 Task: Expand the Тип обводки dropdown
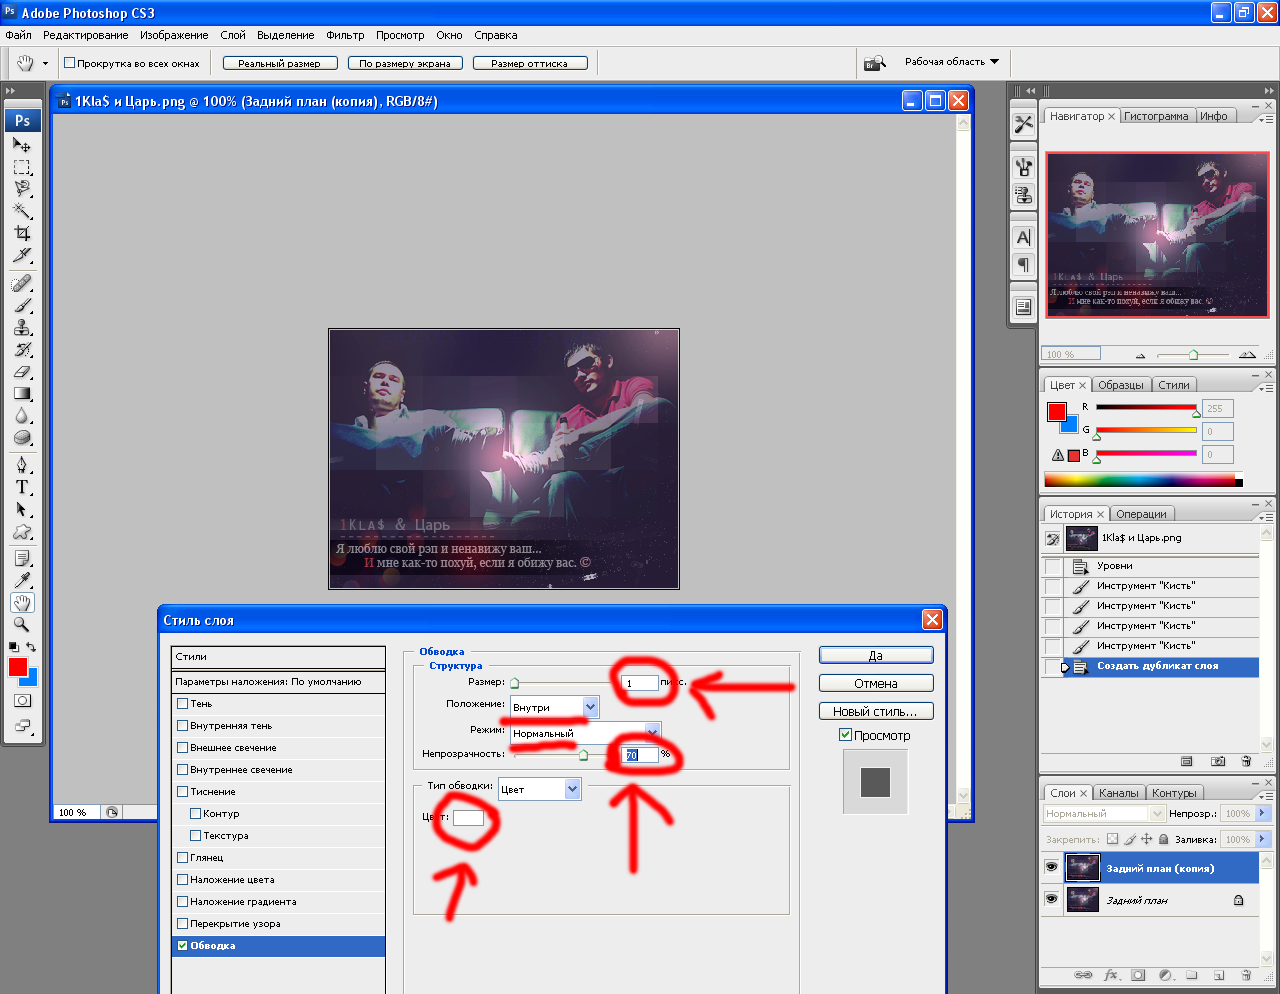tap(572, 789)
